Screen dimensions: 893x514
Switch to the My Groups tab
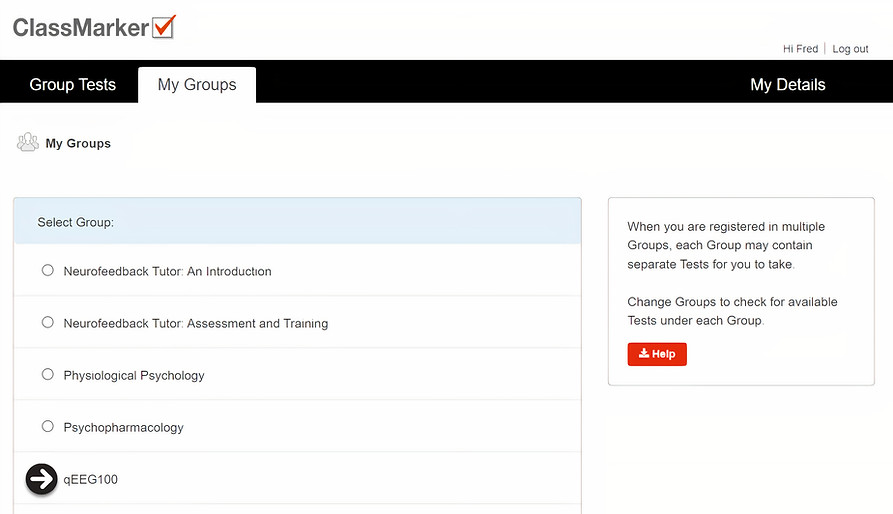point(197,85)
